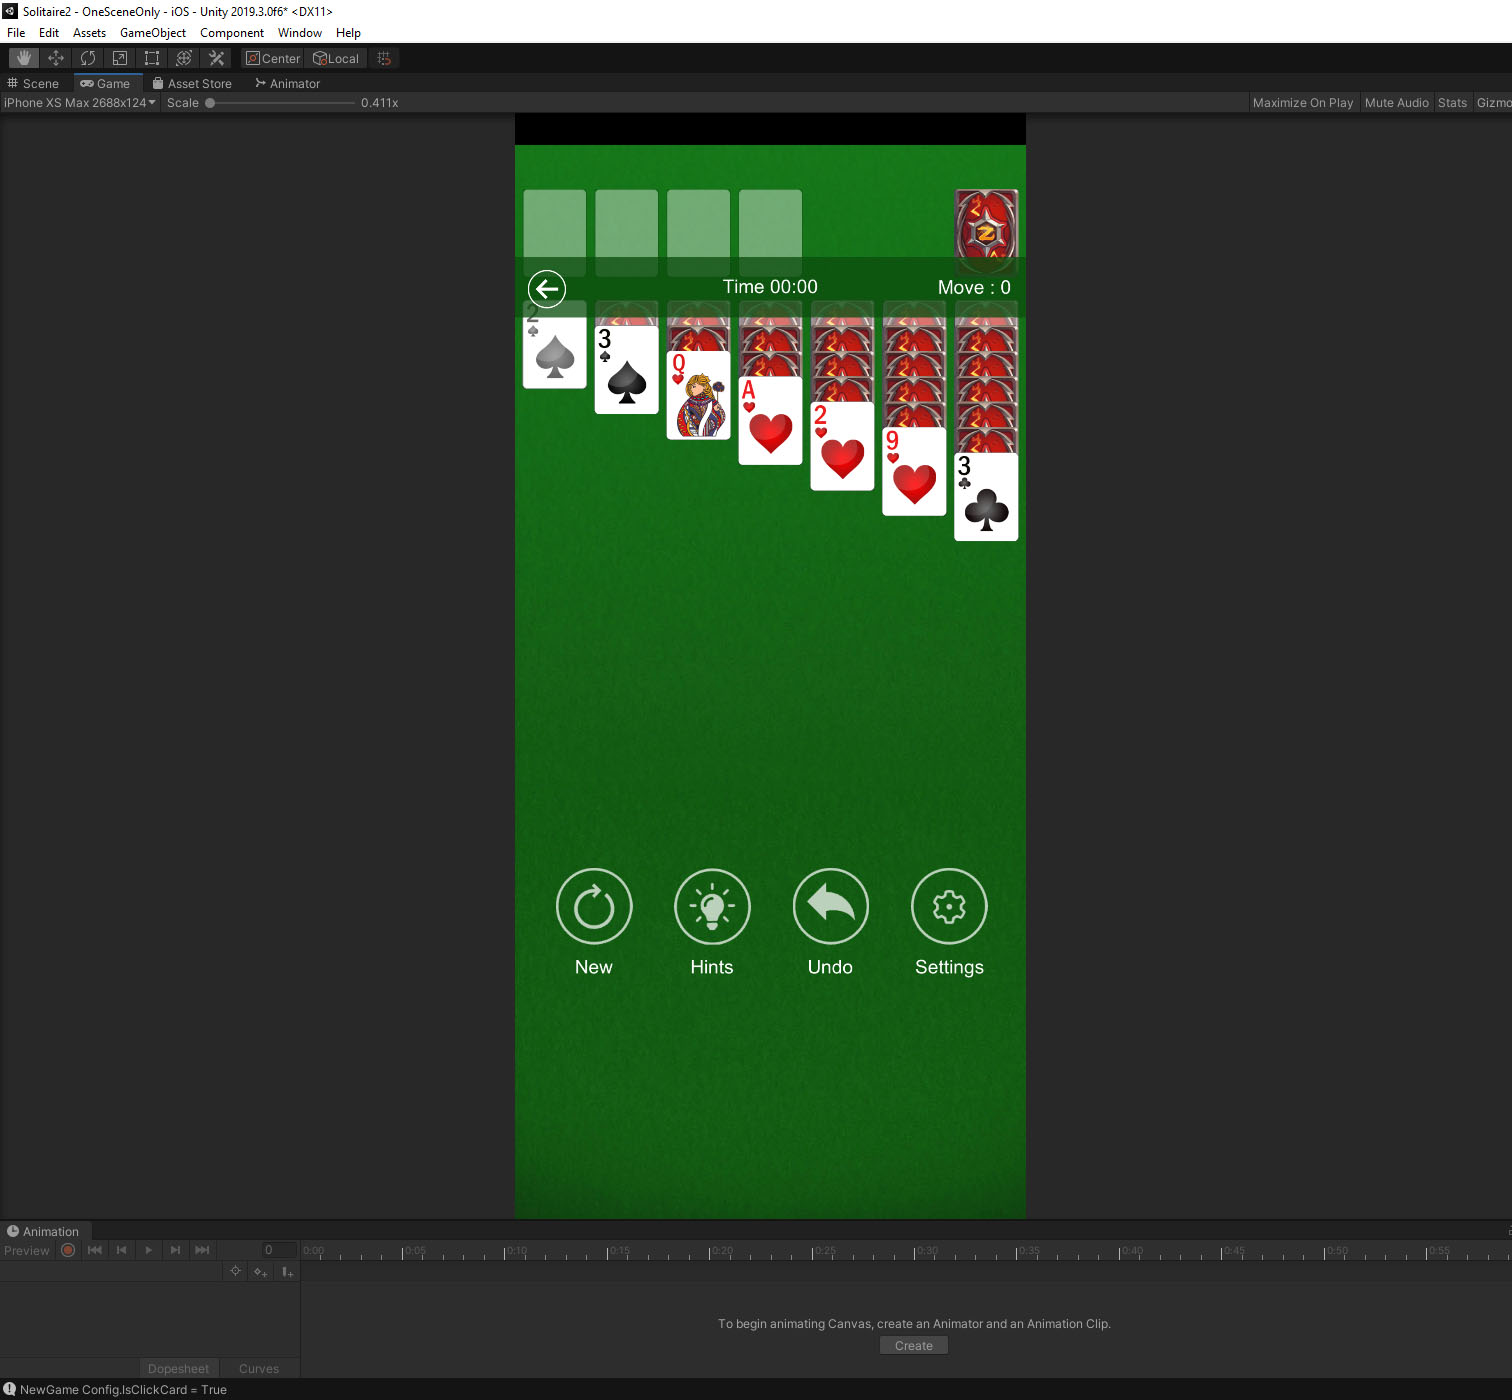Click the Undo arrow icon in the game
Screen dimensions: 1512x1400
coord(830,906)
